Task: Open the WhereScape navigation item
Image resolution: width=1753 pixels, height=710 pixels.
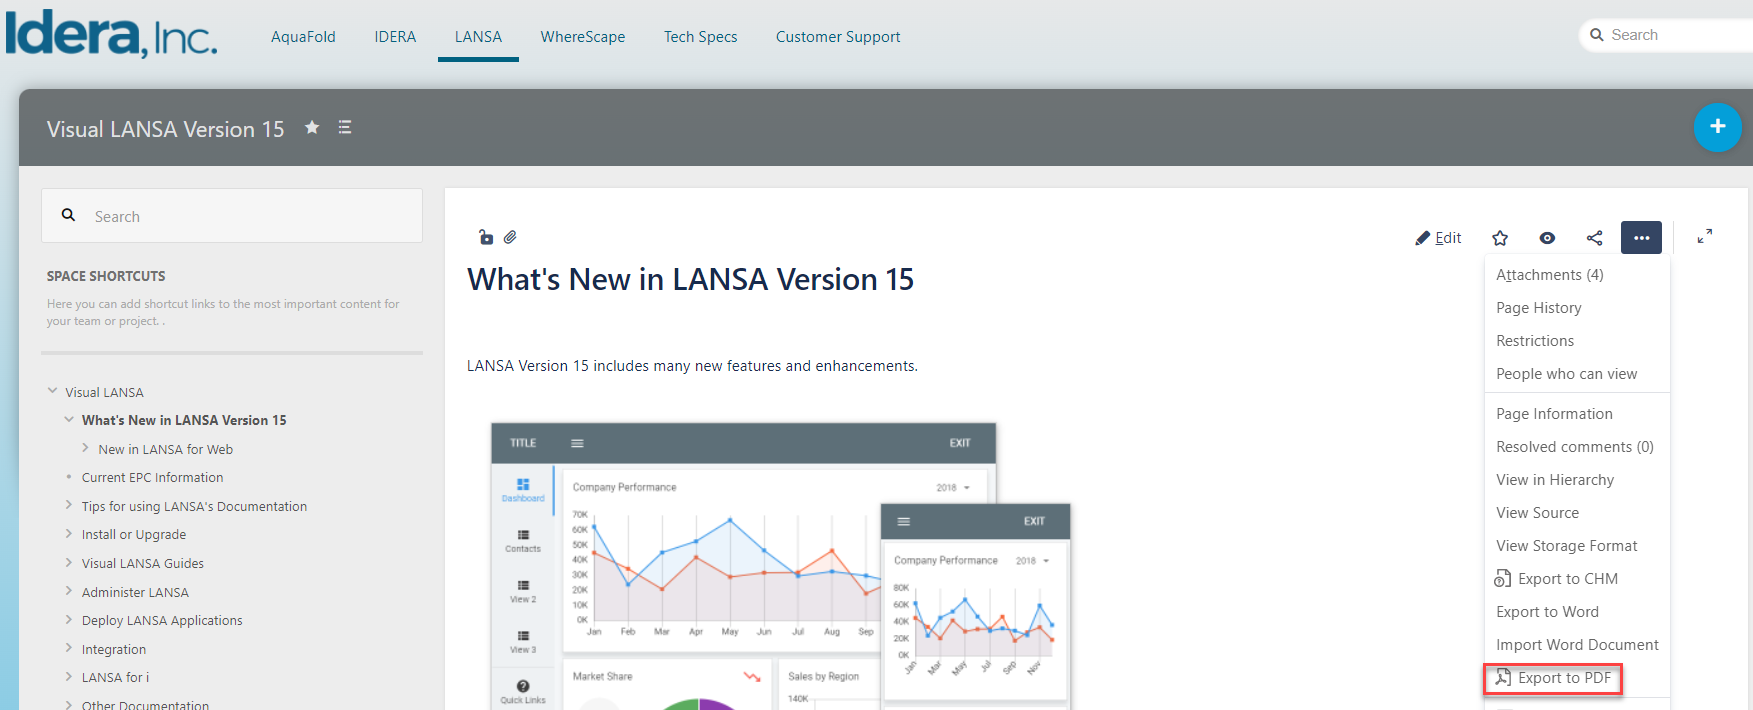Action: point(583,37)
